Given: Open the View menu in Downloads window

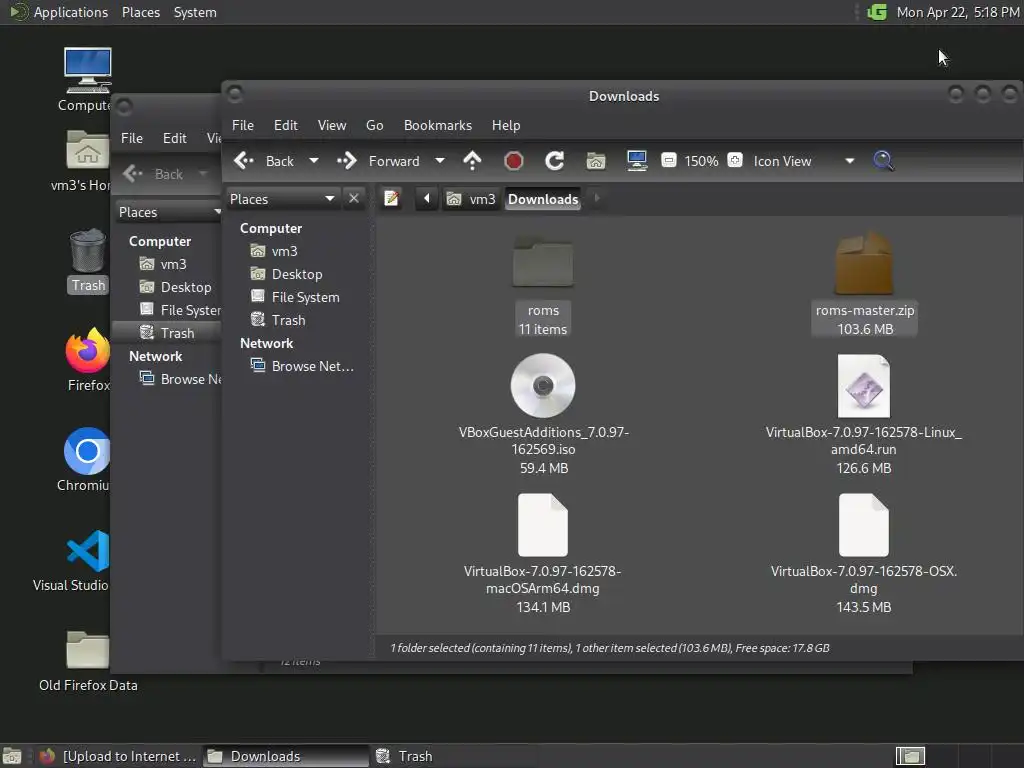Looking at the screenshot, I should (x=332, y=125).
